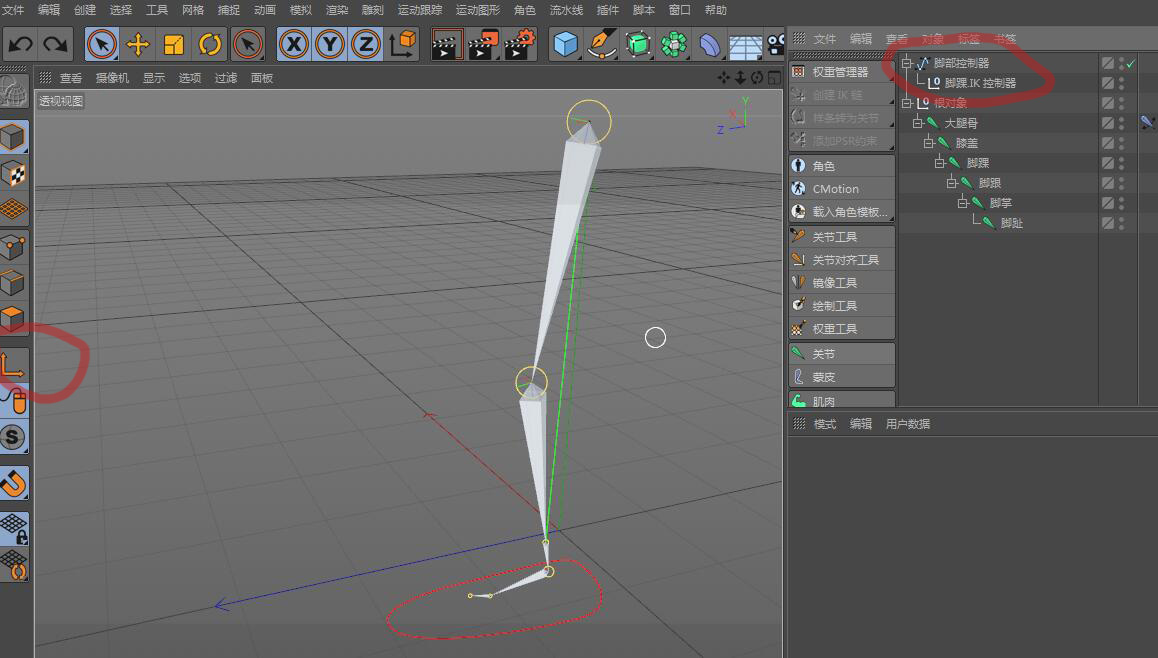Click the Undo arrow icon

[x=21, y=44]
